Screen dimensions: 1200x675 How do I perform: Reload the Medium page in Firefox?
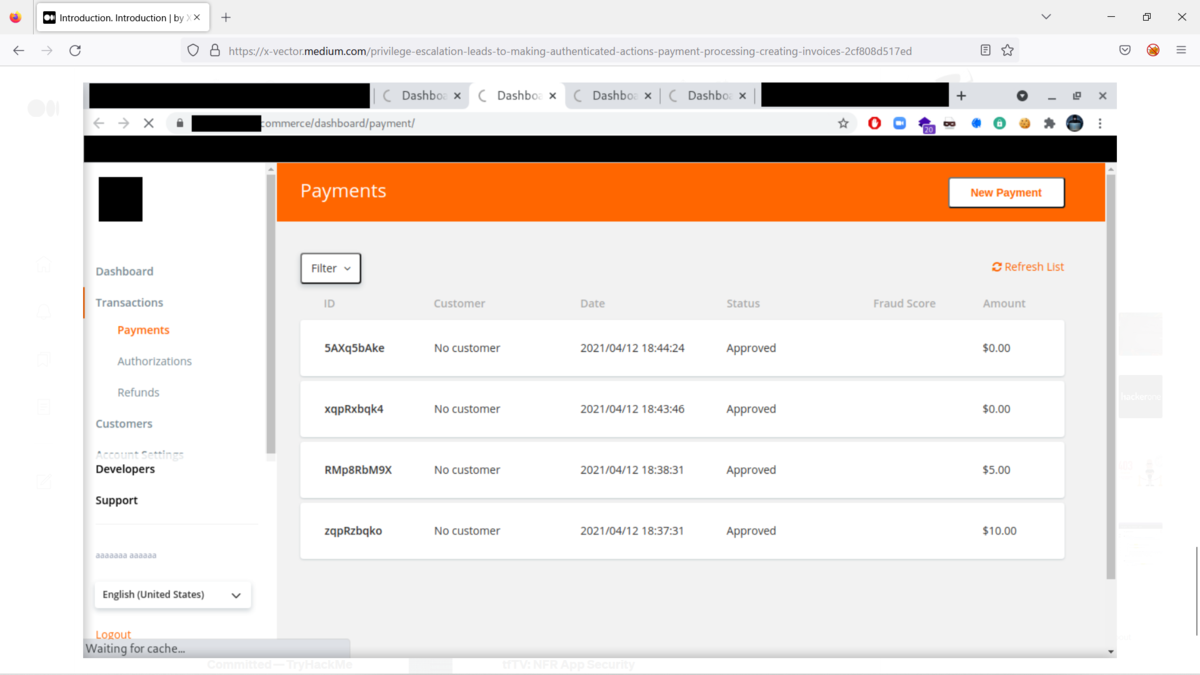pyautogui.click(x=75, y=50)
